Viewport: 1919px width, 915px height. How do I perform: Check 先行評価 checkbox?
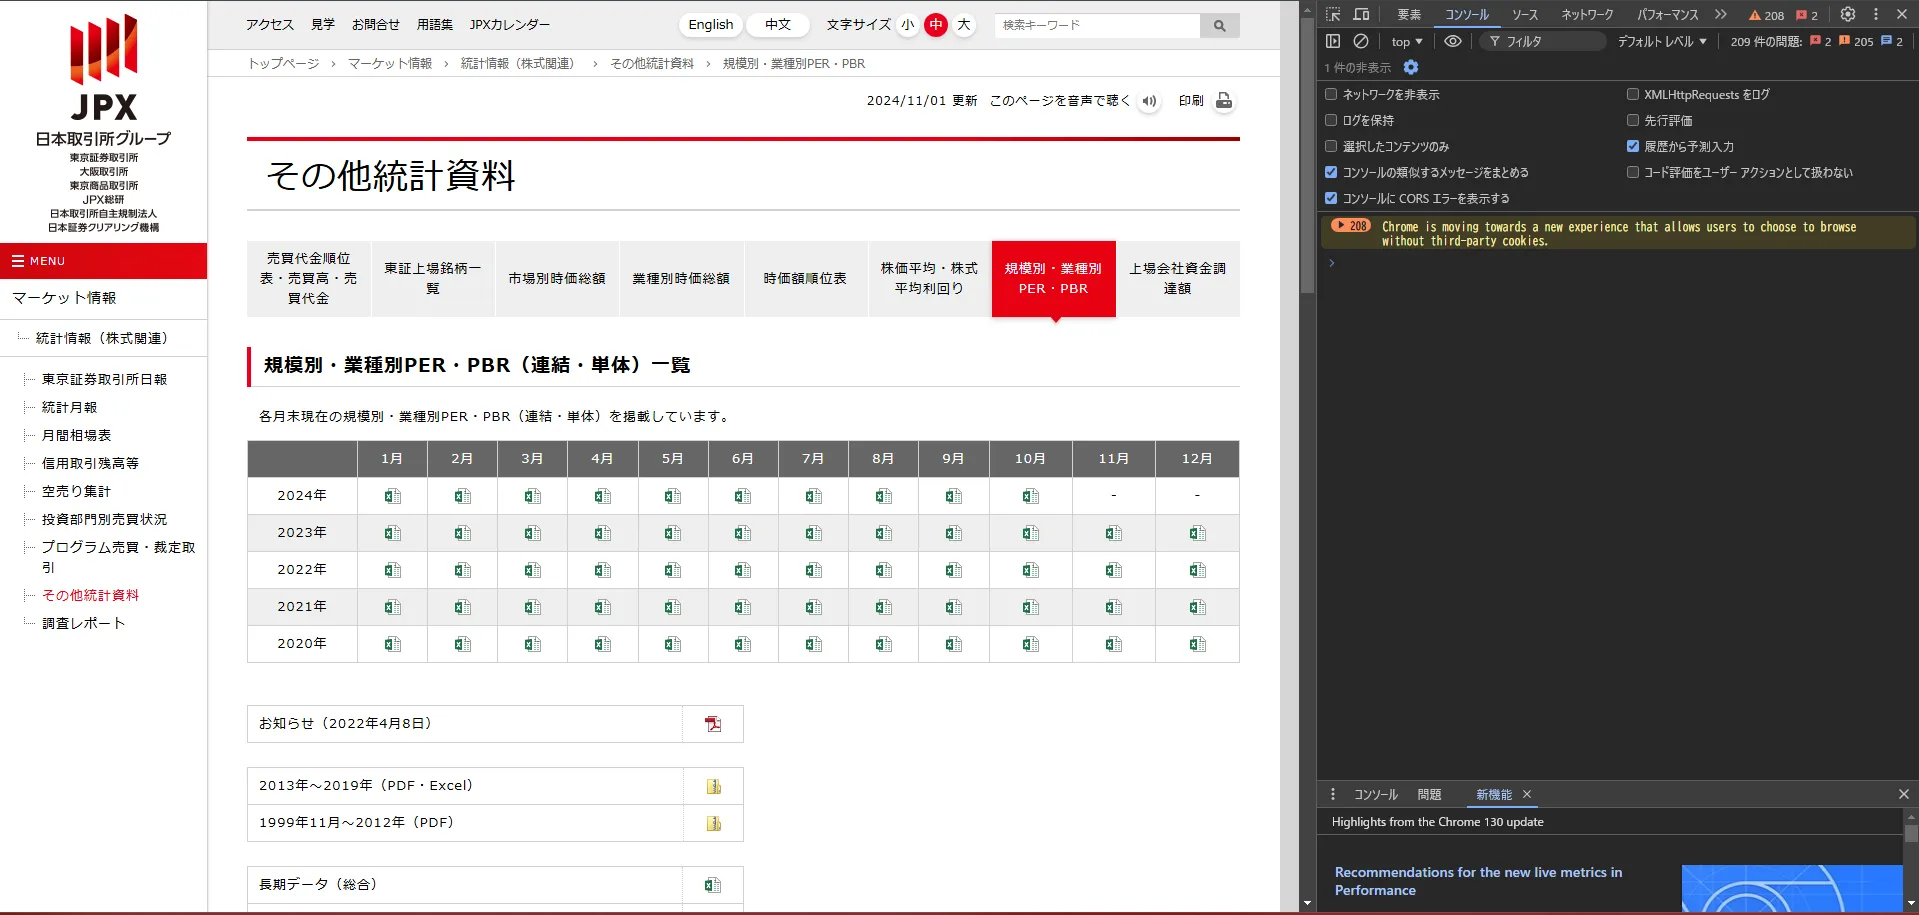click(x=1633, y=120)
